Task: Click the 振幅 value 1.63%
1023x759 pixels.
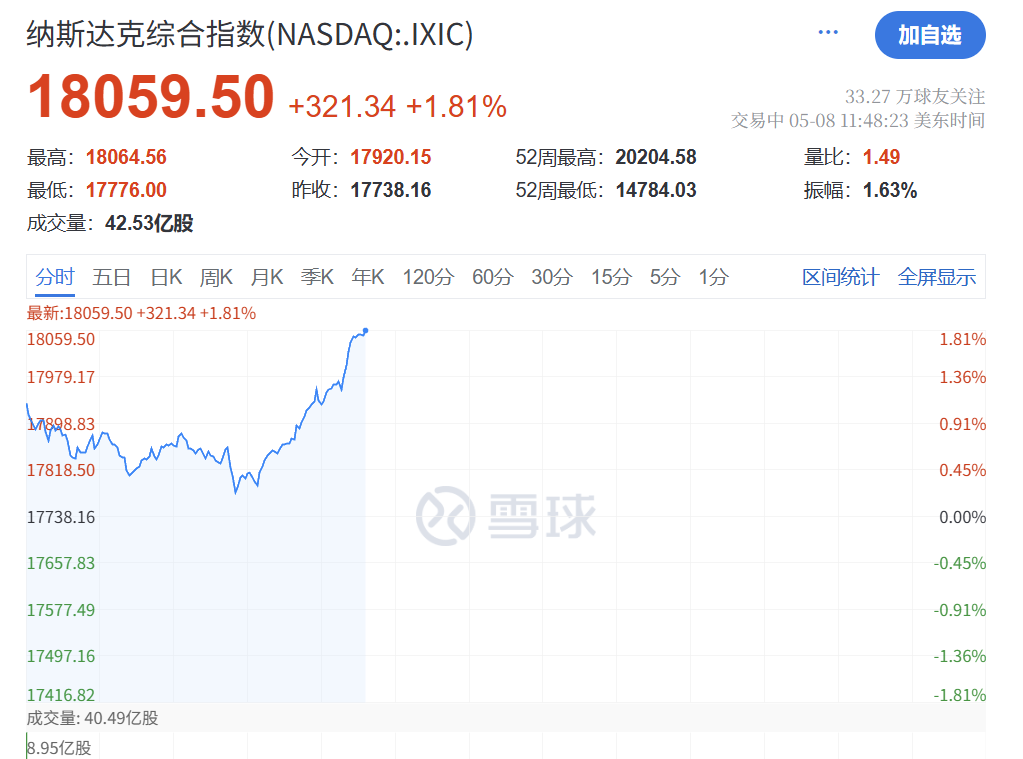Action: (x=890, y=190)
